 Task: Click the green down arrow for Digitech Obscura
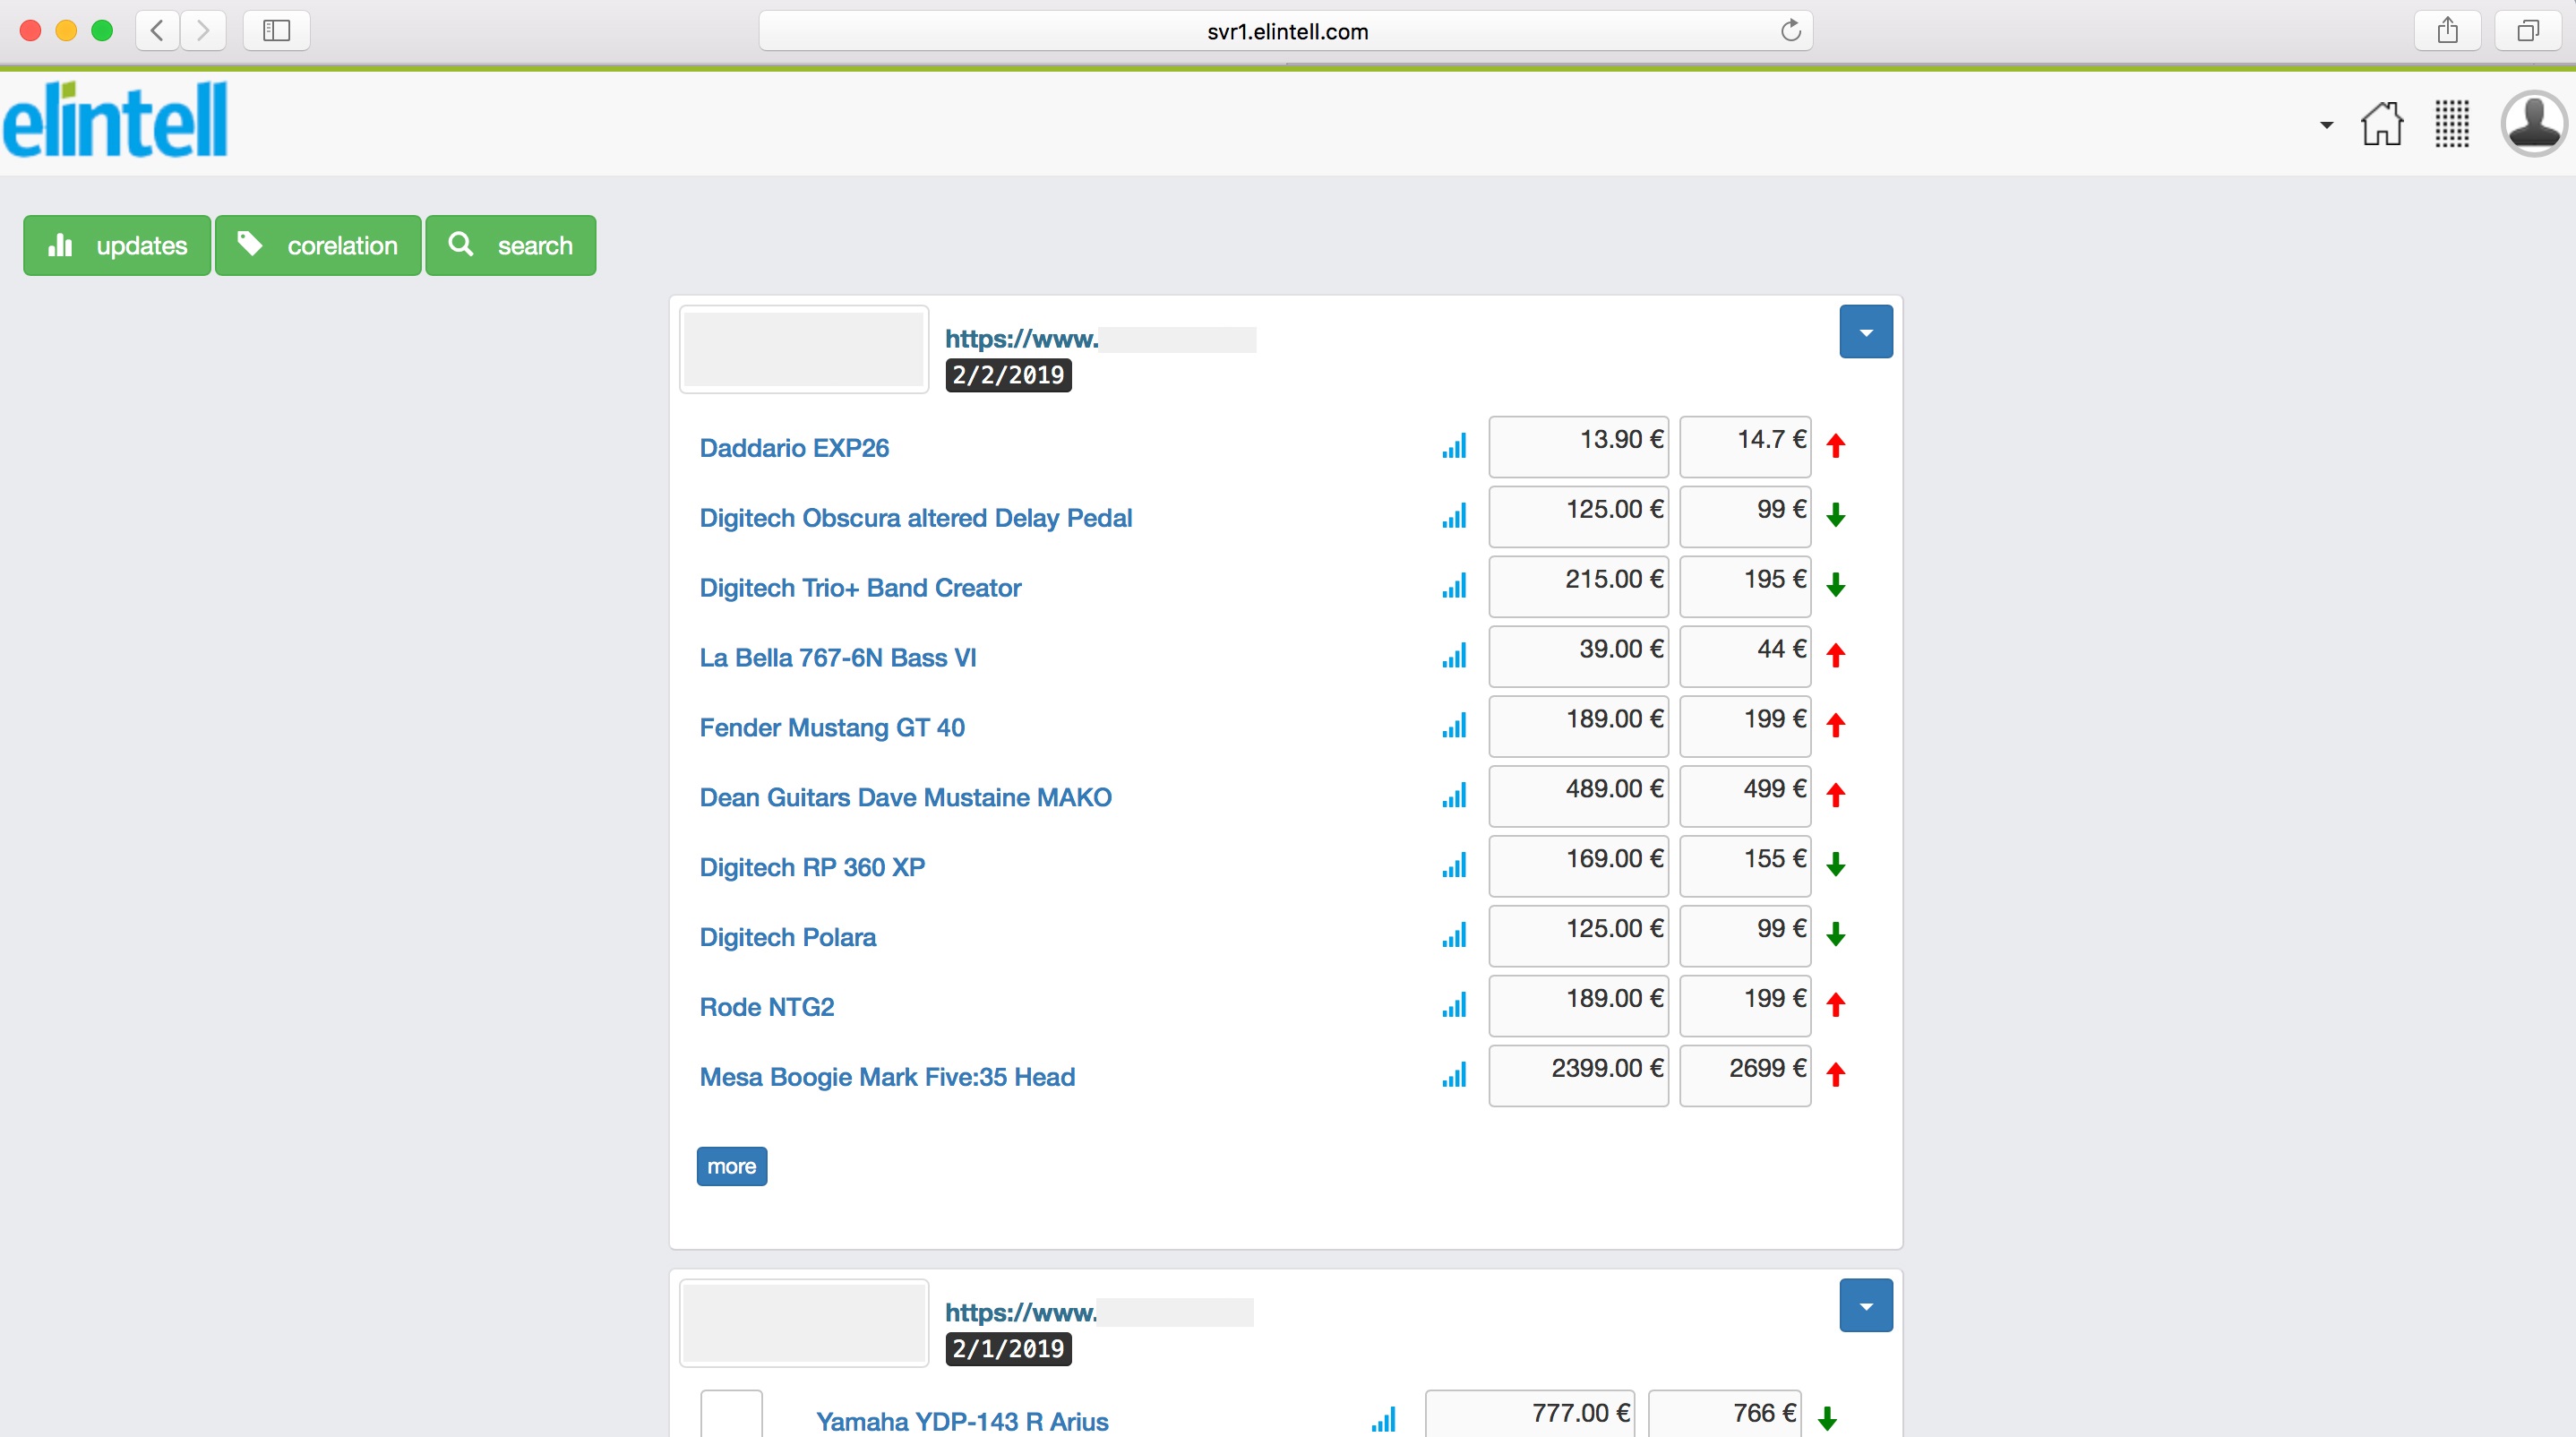tap(1835, 515)
